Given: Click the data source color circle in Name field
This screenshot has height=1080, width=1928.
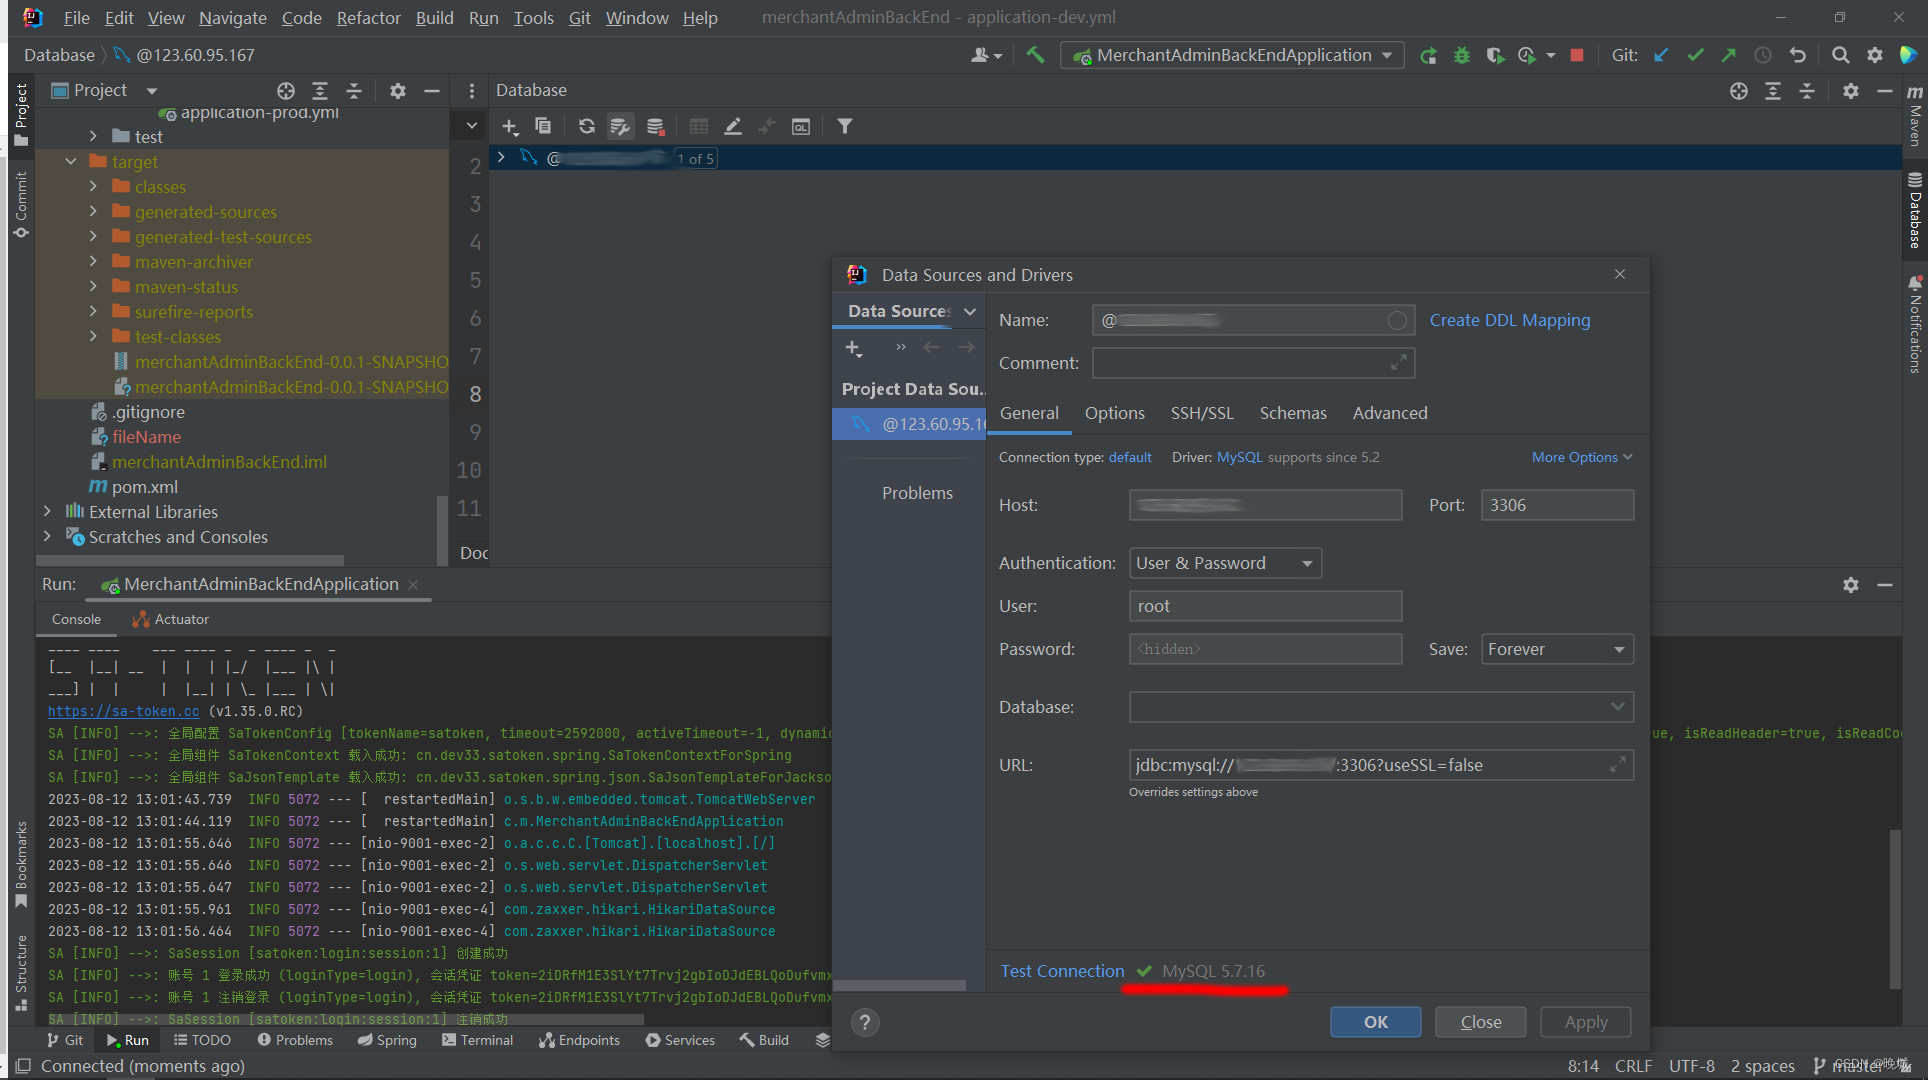Looking at the screenshot, I should pyautogui.click(x=1397, y=320).
